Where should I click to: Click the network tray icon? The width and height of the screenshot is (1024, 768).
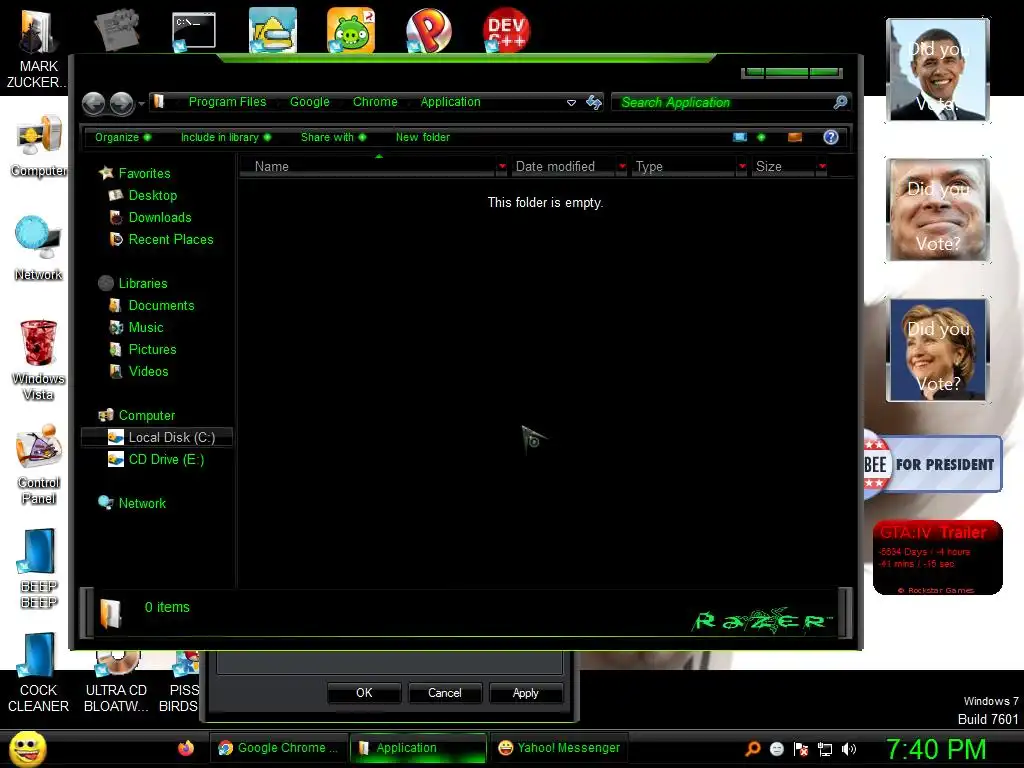(x=825, y=749)
